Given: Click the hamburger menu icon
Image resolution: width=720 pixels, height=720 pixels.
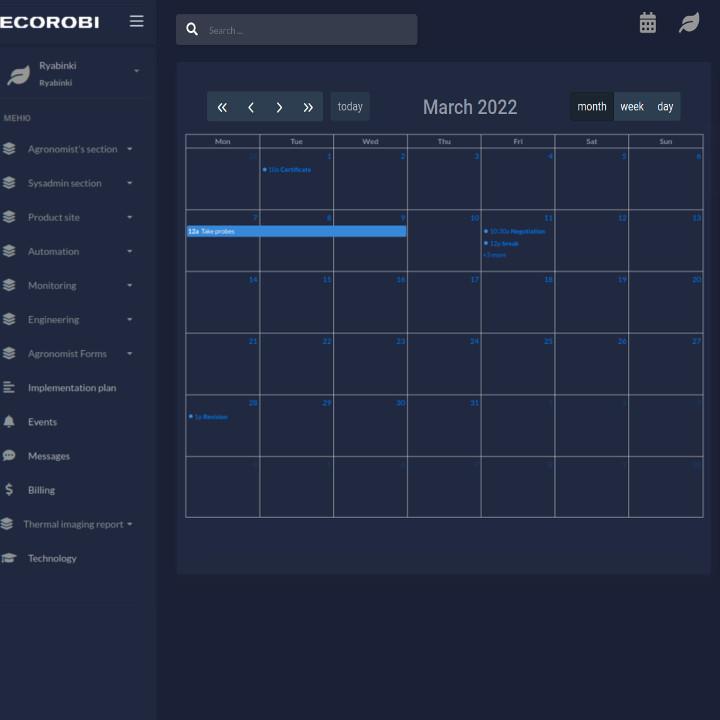Looking at the screenshot, I should 136,21.
